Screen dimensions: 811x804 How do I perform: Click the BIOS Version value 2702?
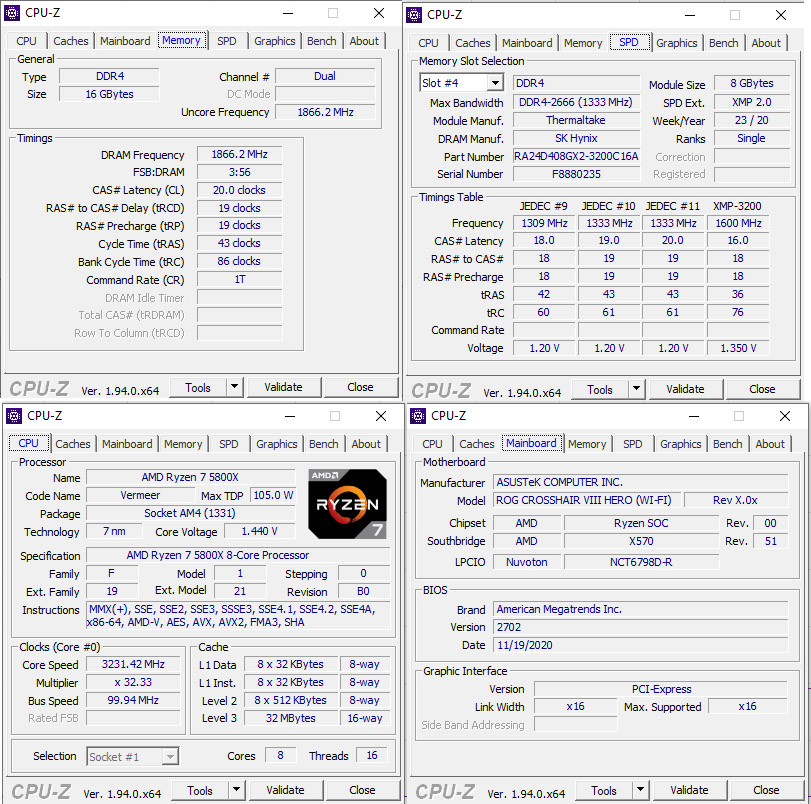[640, 627]
